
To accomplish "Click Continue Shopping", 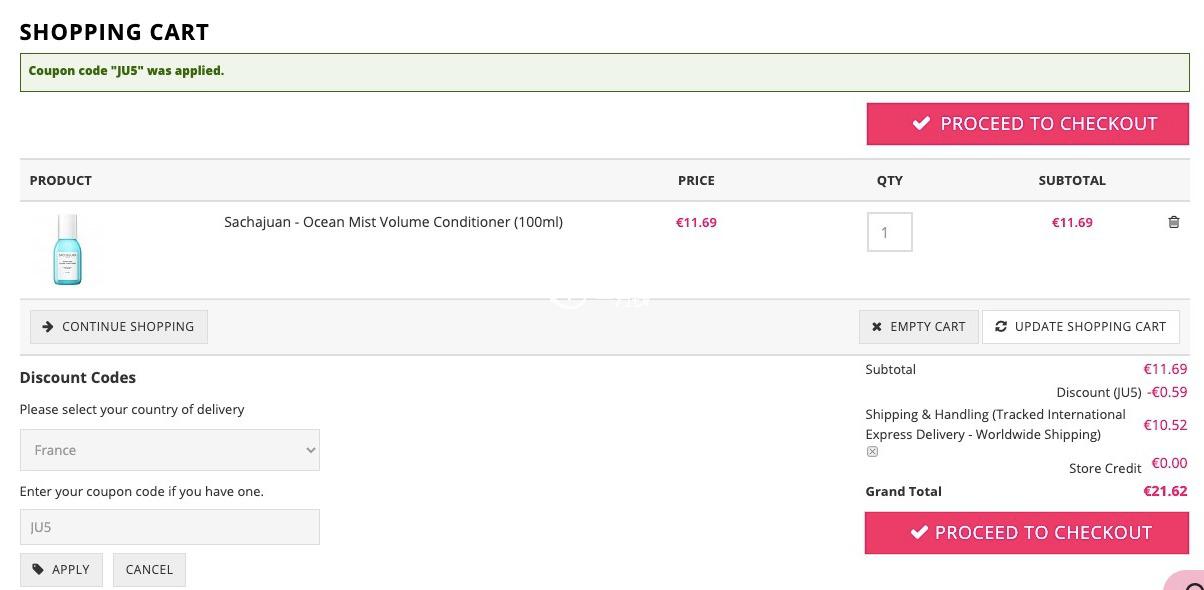I will 119,327.
